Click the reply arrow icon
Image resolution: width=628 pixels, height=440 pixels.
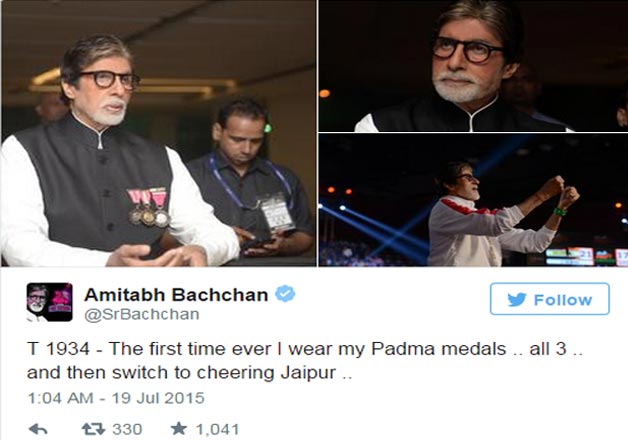[x=38, y=429]
